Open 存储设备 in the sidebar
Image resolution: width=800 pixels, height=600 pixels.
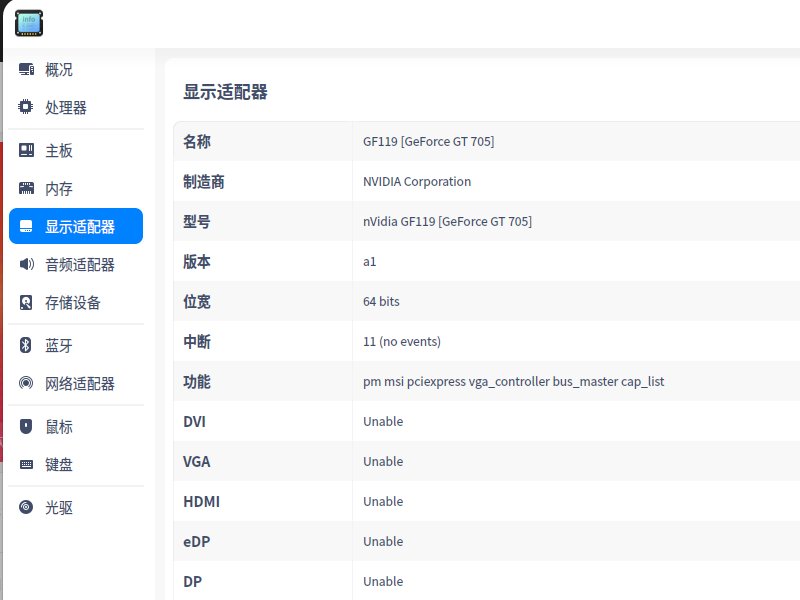click(x=76, y=303)
